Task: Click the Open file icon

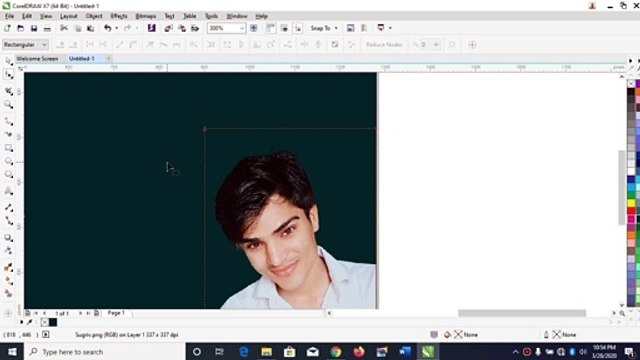Action: click(x=20, y=28)
